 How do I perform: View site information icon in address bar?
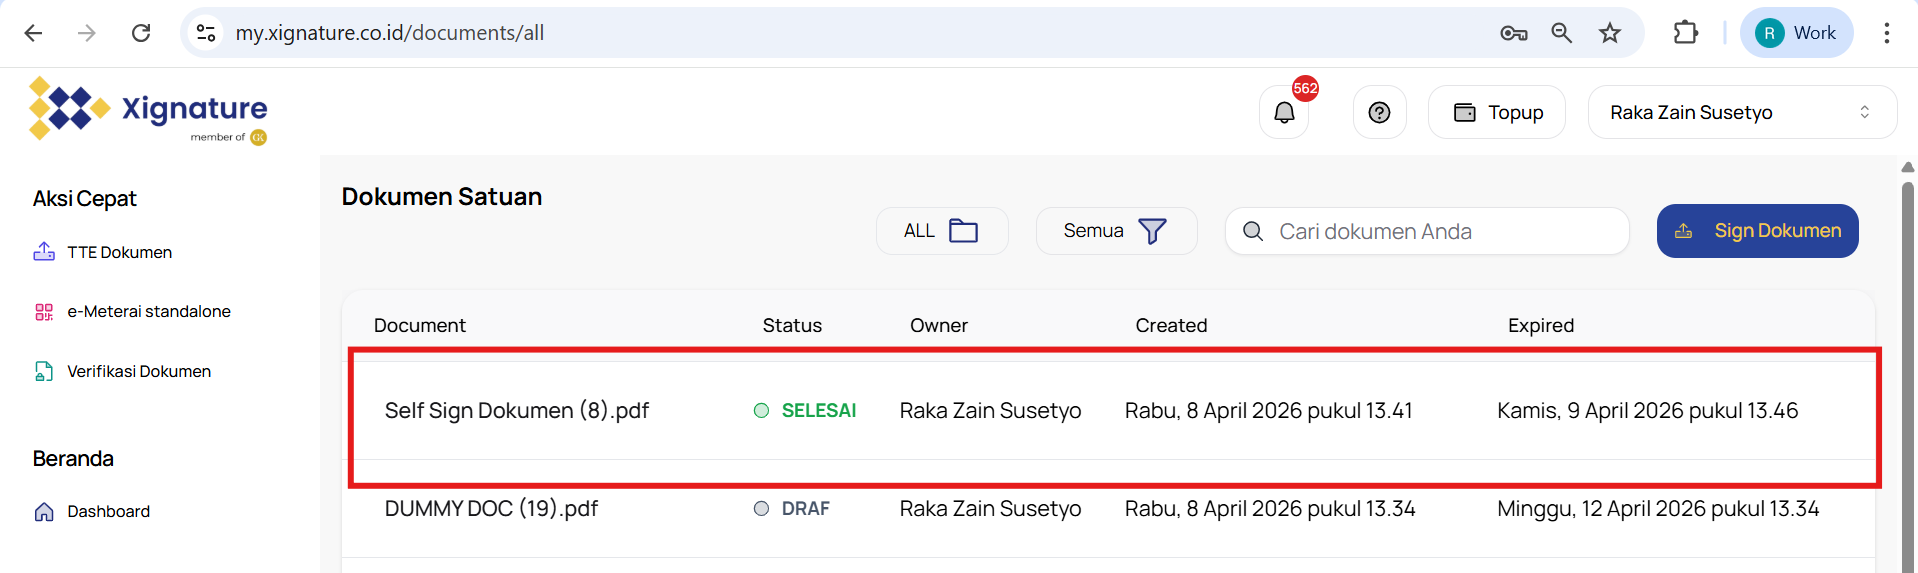click(x=206, y=33)
